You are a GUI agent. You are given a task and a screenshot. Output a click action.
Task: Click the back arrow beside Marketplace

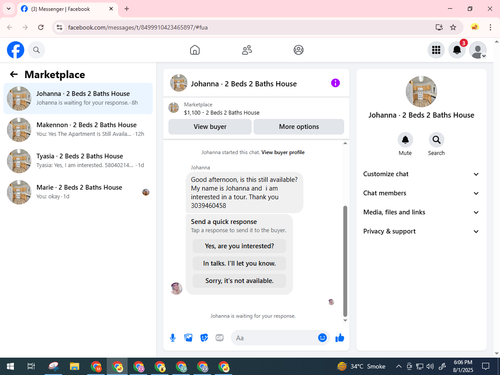pos(14,74)
